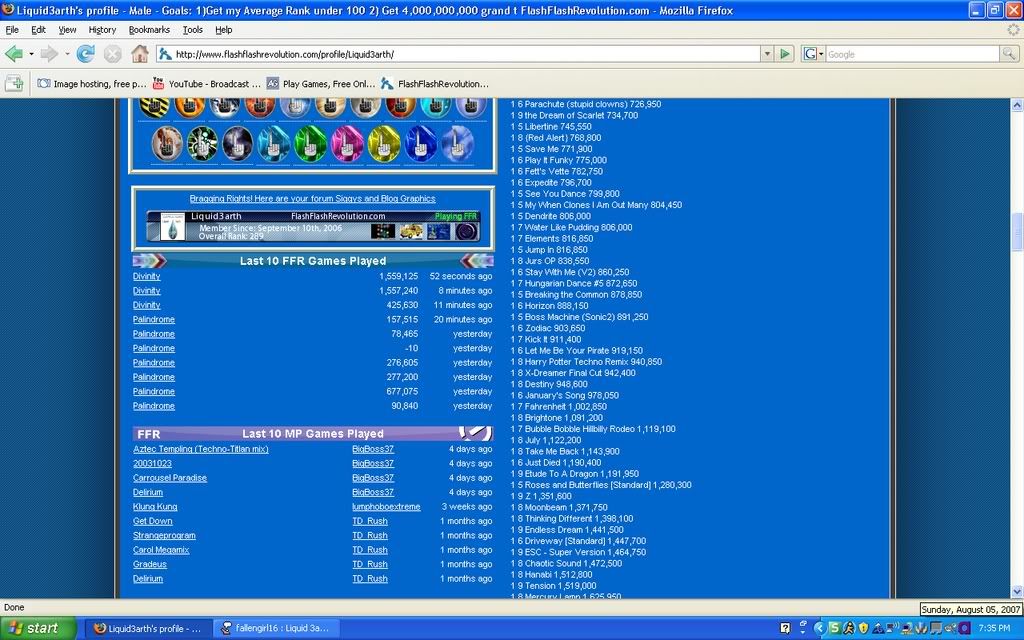Open the Bookmarks menu
Viewport: 1024px width, 640px height.
coord(149,30)
